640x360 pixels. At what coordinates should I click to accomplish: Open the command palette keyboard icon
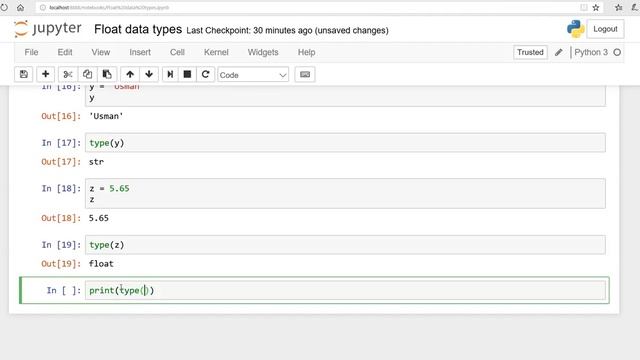coord(305,75)
